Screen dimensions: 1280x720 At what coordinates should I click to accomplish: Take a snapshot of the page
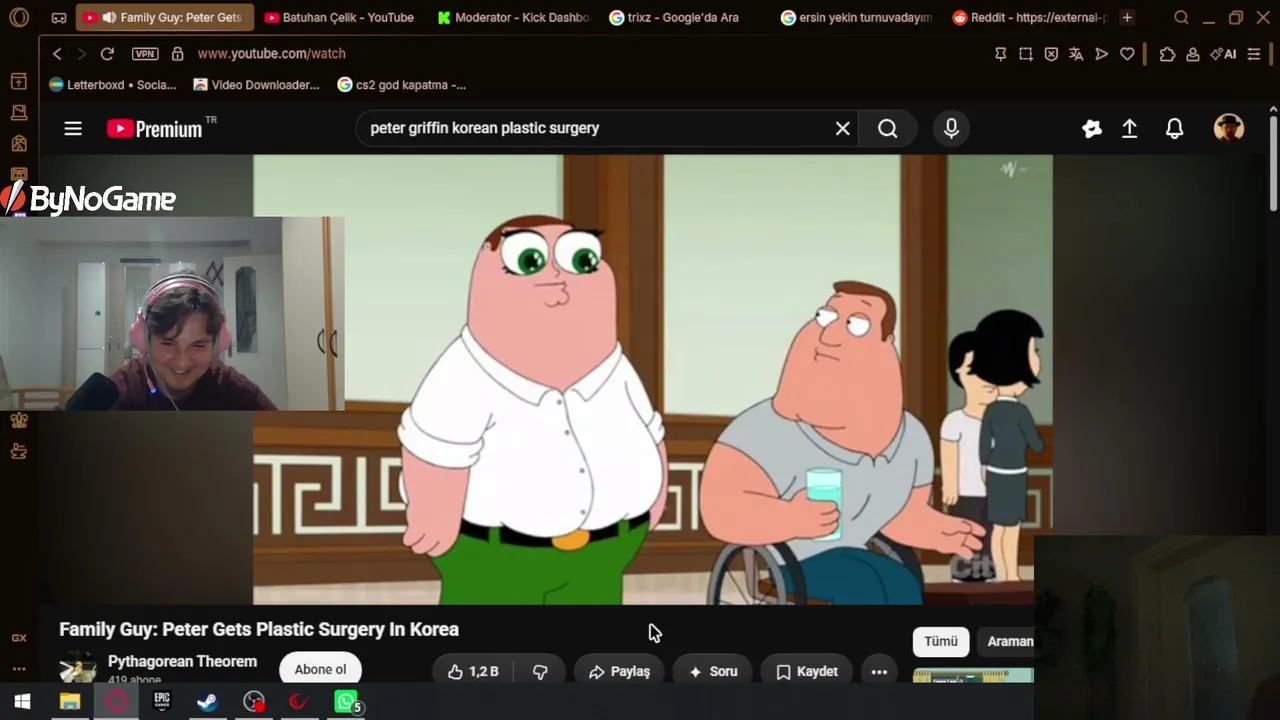point(1026,54)
